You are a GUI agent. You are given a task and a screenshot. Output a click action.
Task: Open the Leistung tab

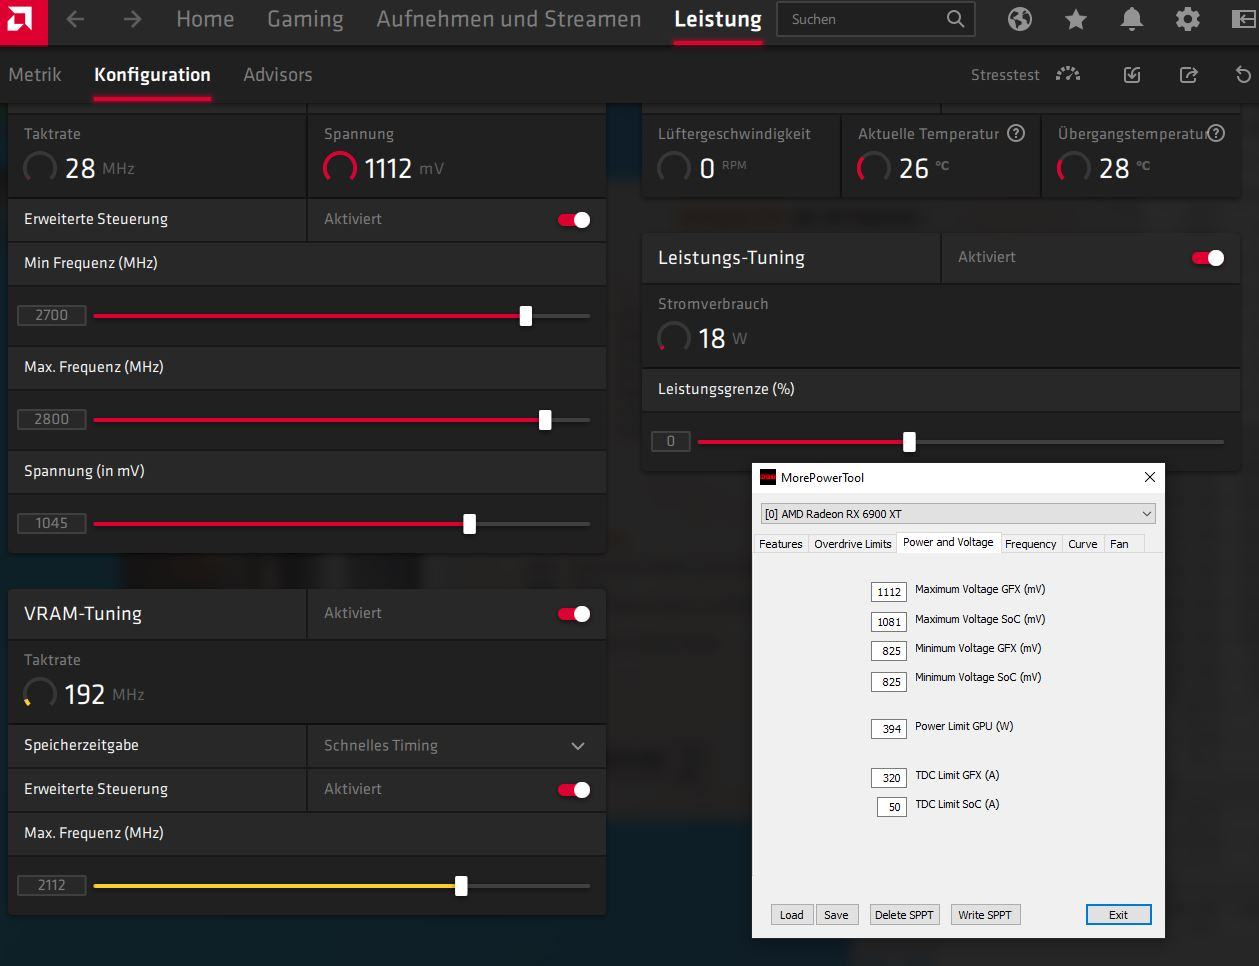tap(718, 19)
